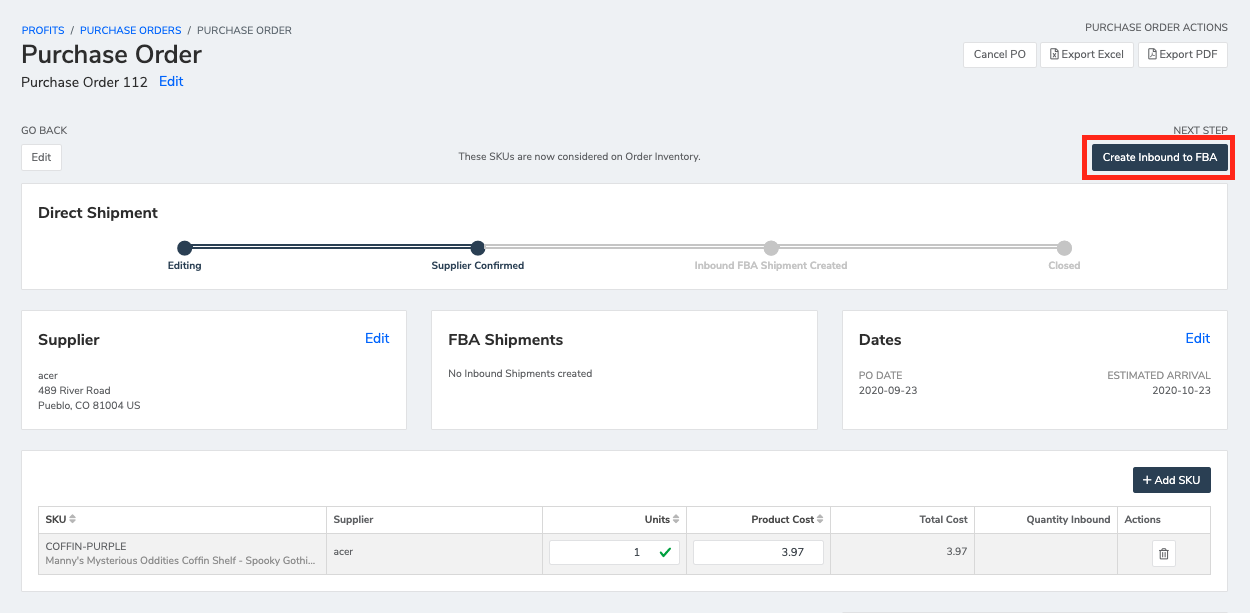Open the Supplier Edit link
The image size is (1250, 613).
point(377,338)
